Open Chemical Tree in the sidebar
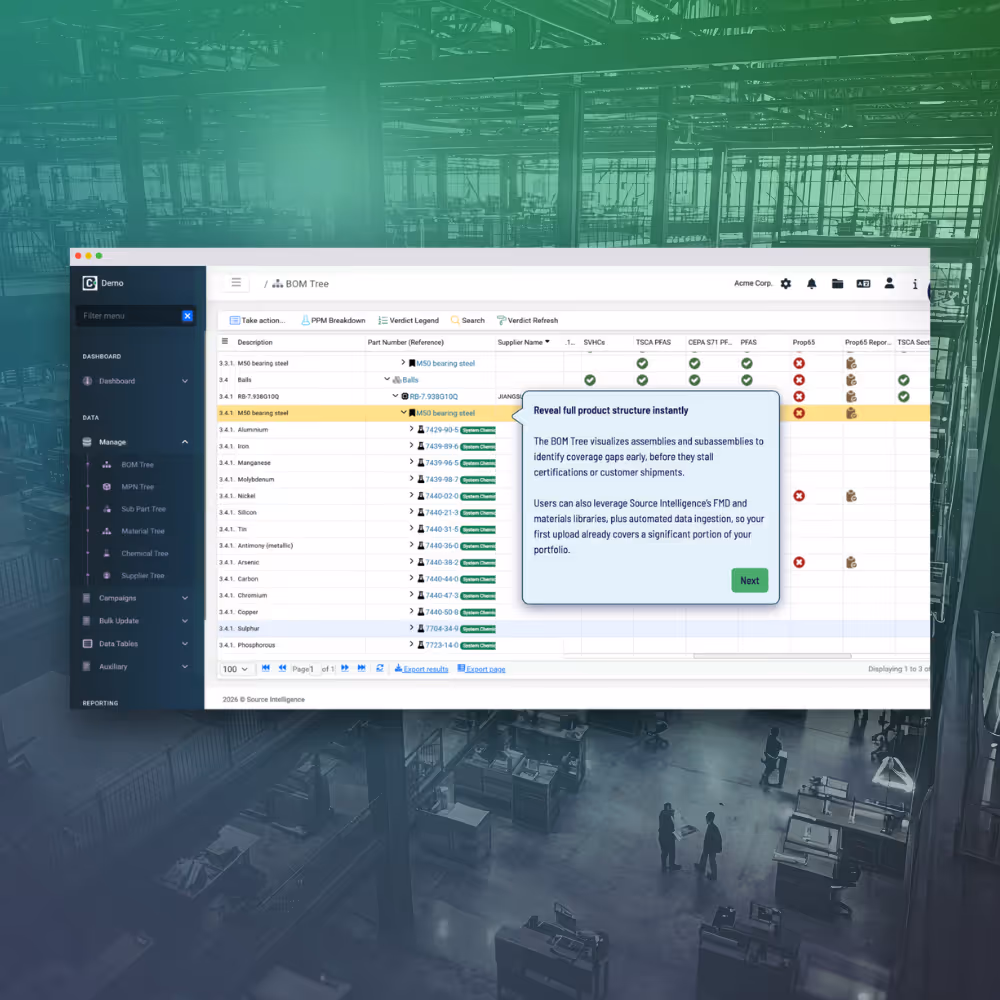The width and height of the screenshot is (1000, 1000). point(144,554)
